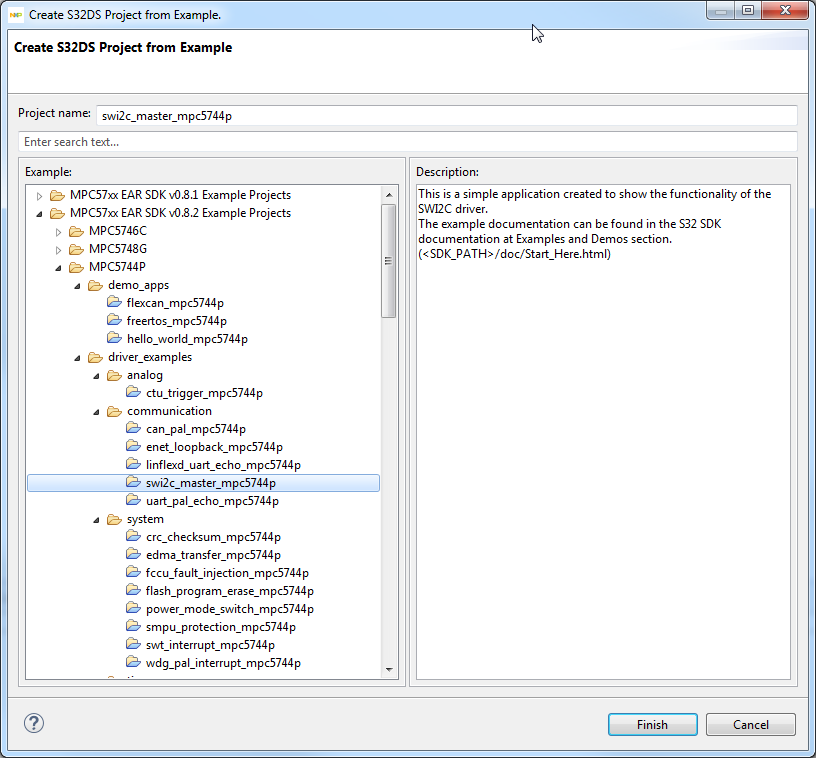816x758 pixels.
Task: Click the Finish button
Action: click(652, 724)
